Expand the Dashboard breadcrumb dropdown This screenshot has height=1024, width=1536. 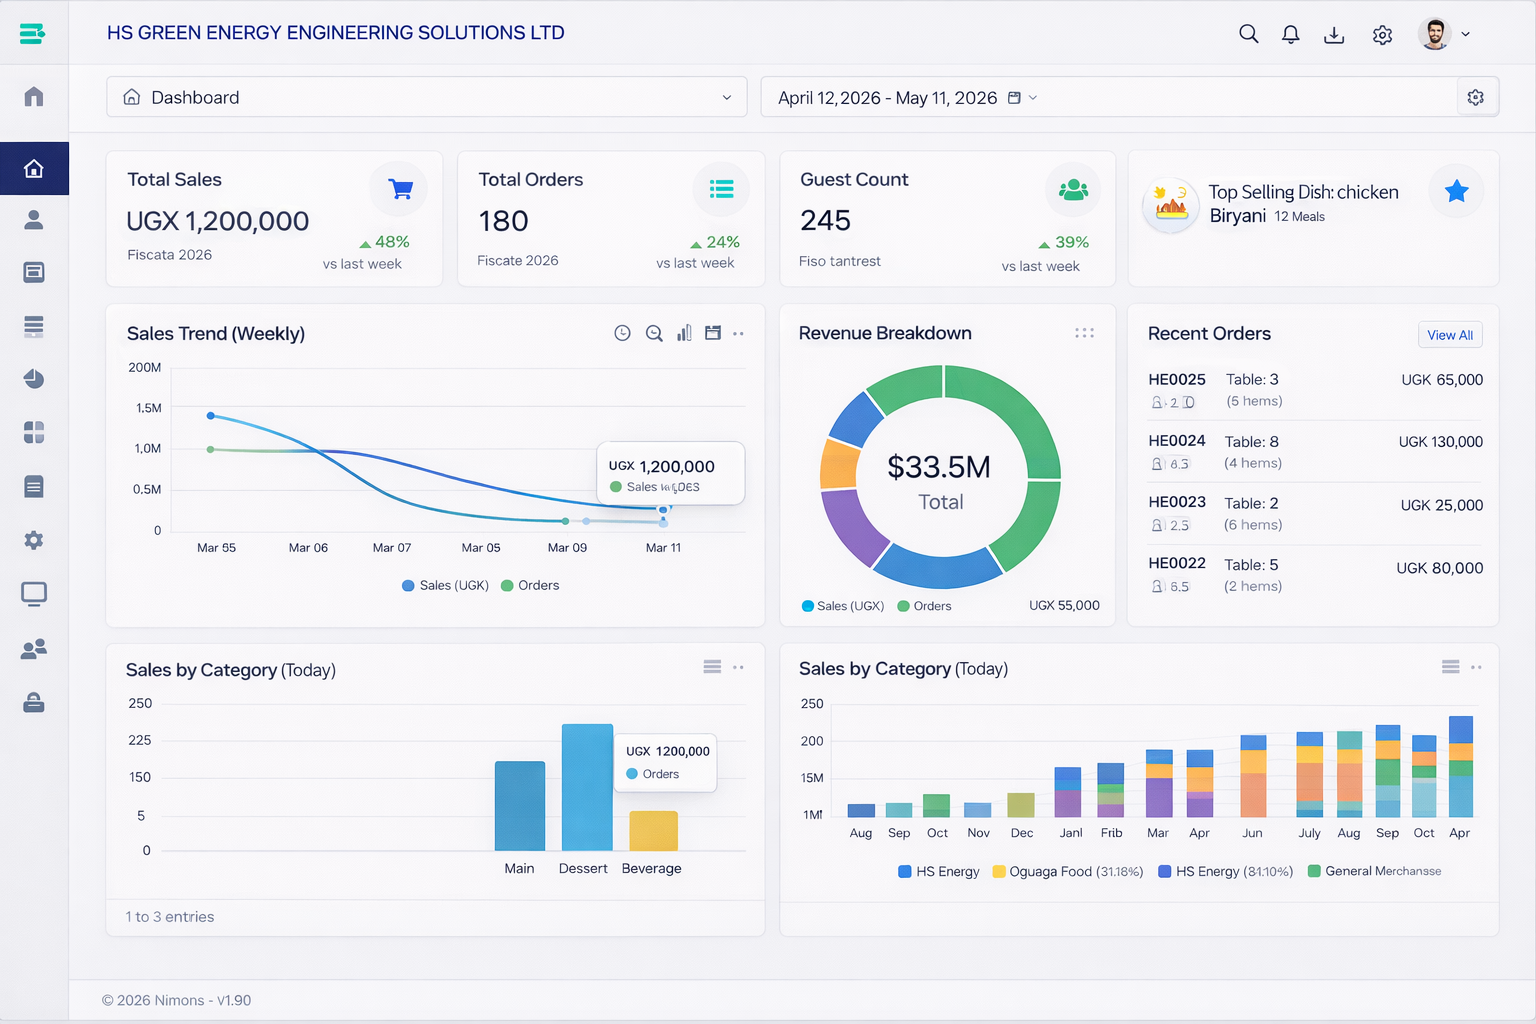click(727, 97)
